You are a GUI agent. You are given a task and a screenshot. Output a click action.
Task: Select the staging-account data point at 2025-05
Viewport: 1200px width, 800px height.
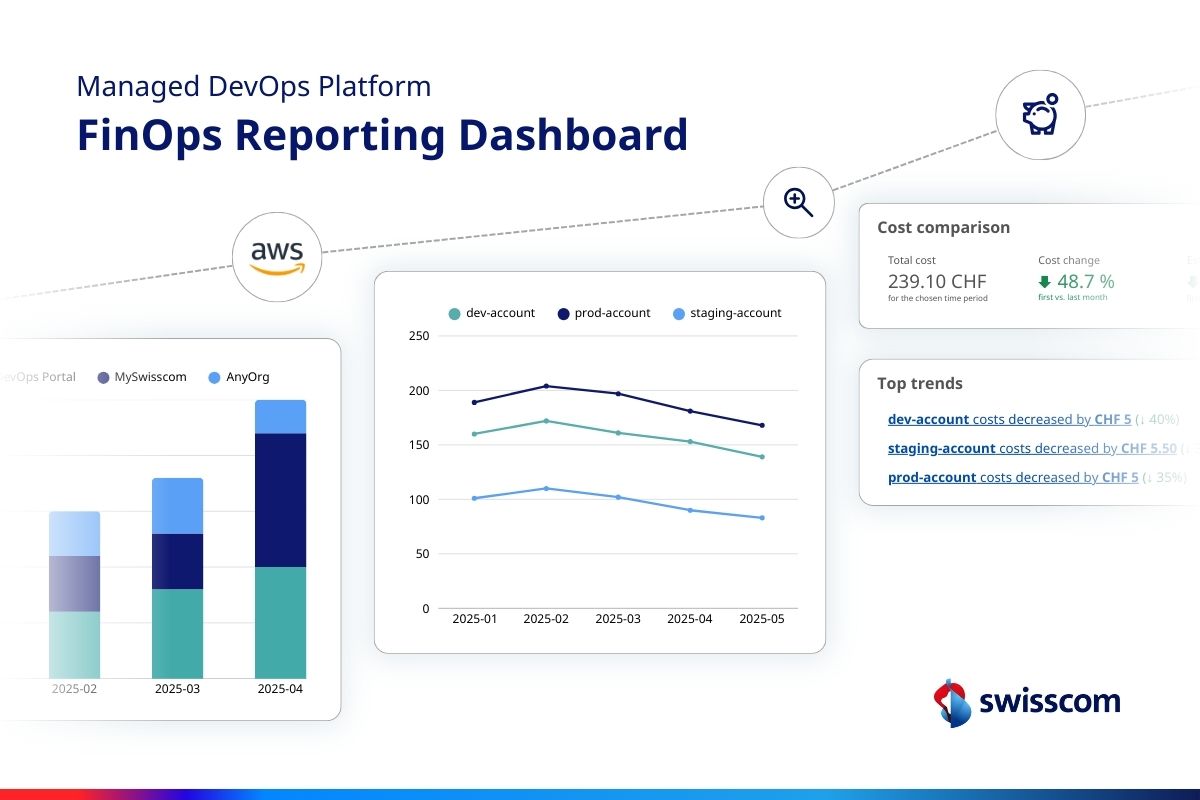762,518
